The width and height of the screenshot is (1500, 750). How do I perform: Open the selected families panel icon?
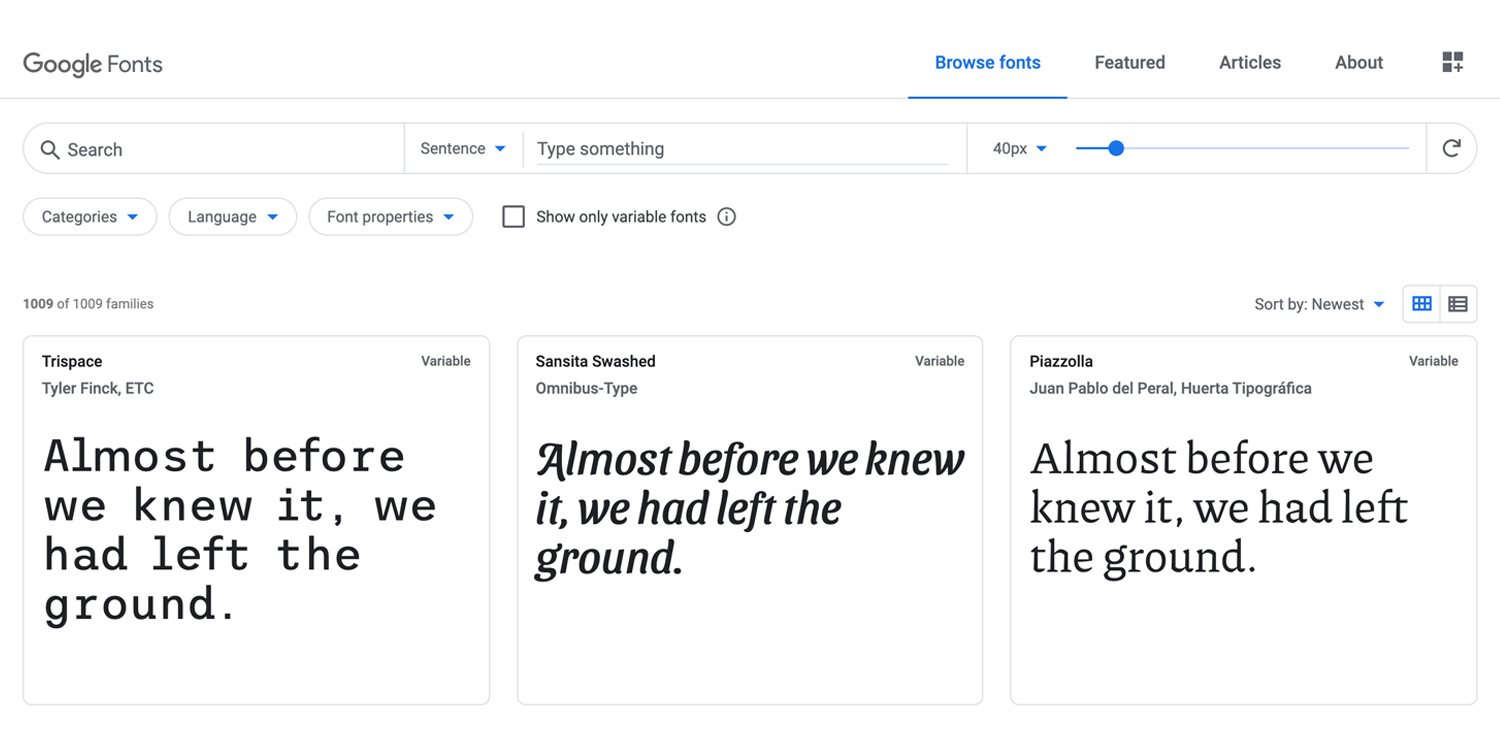click(x=1453, y=62)
